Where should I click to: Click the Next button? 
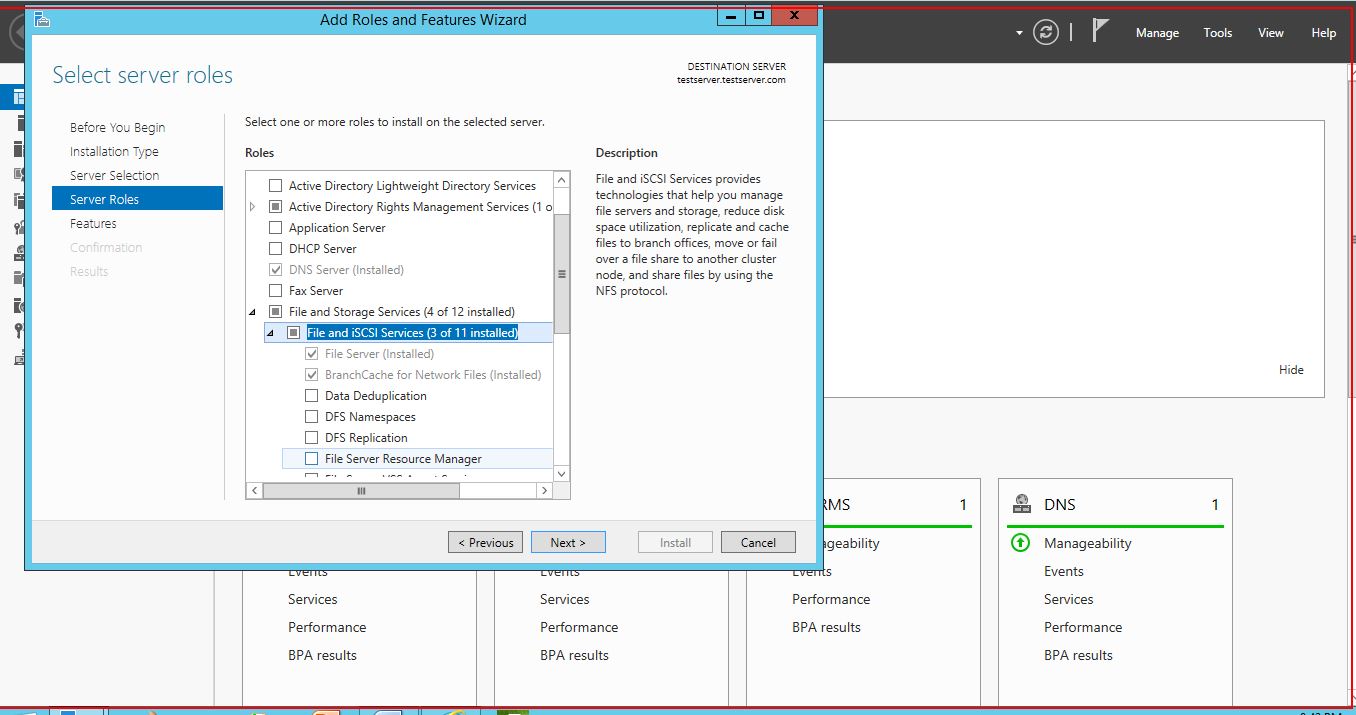click(567, 542)
